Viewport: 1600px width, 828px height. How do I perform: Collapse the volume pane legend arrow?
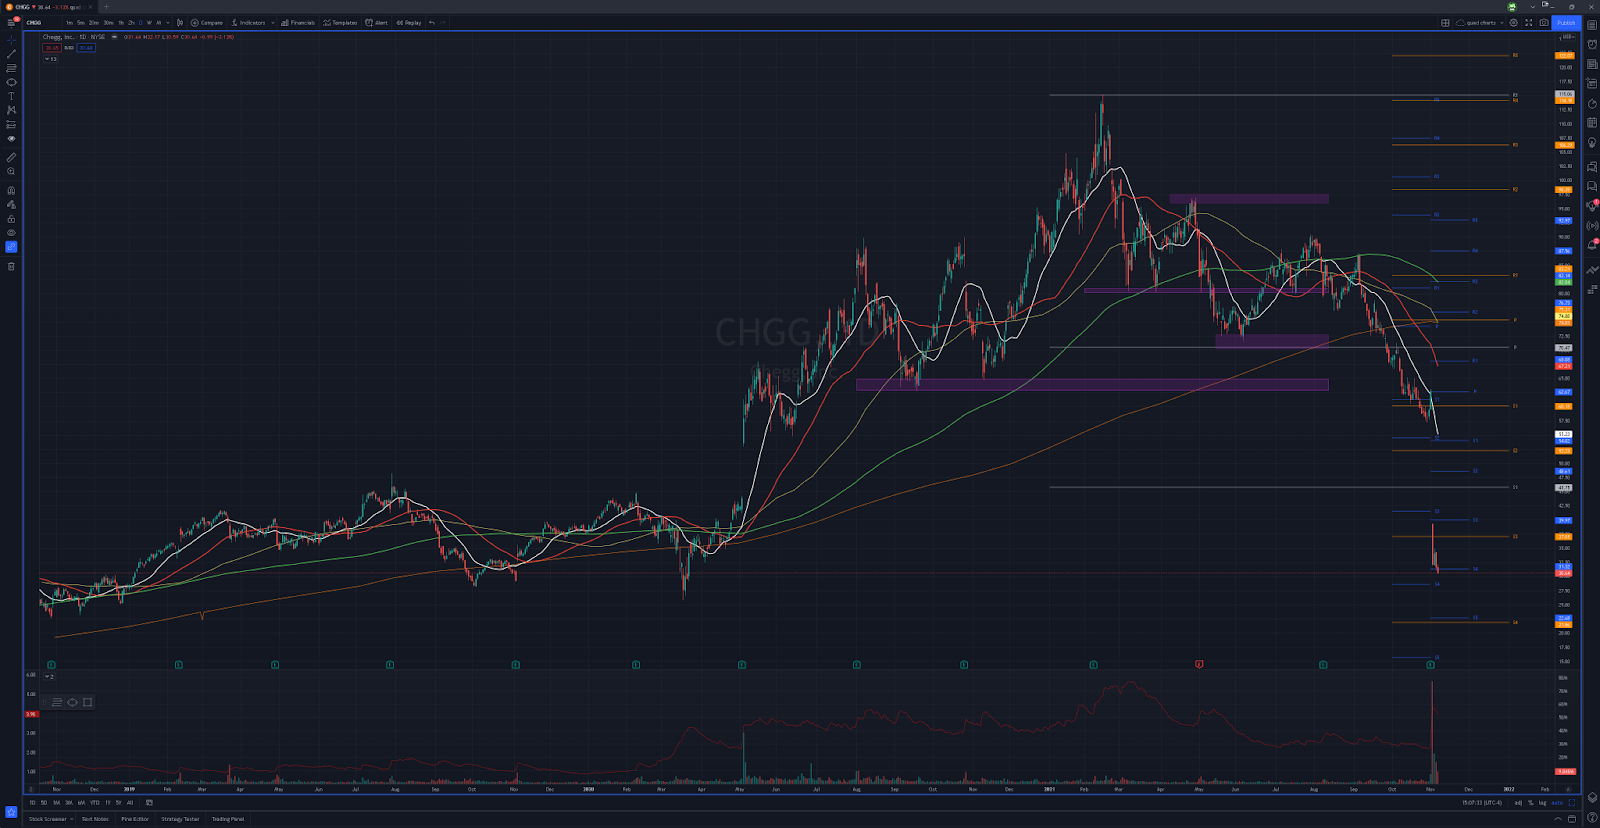point(48,677)
